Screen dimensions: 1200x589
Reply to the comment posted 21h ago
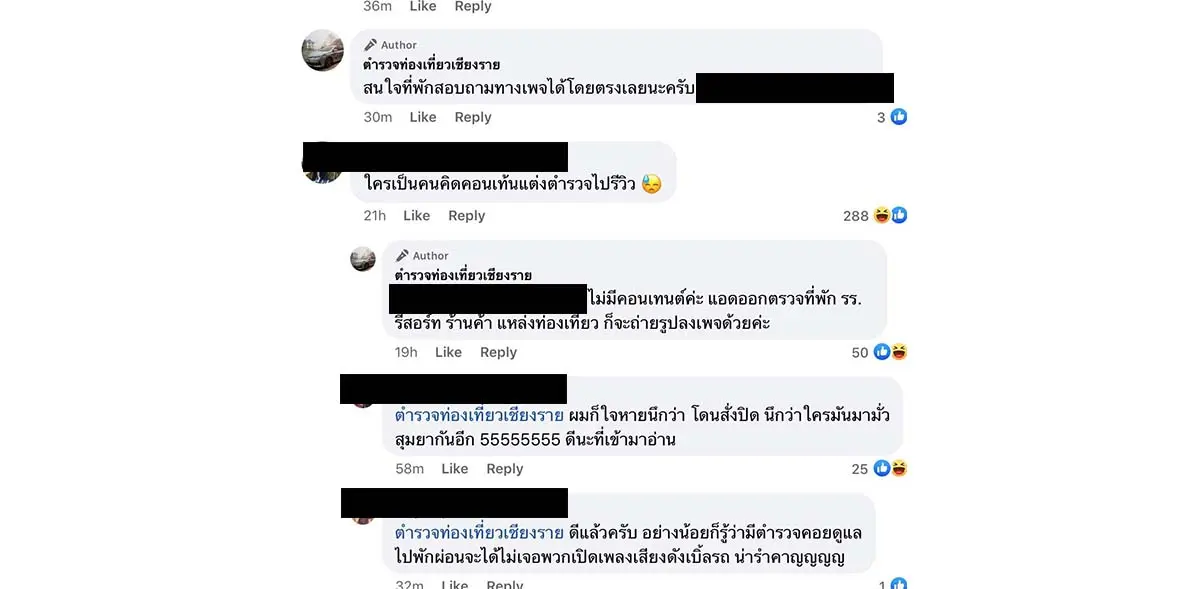466,215
